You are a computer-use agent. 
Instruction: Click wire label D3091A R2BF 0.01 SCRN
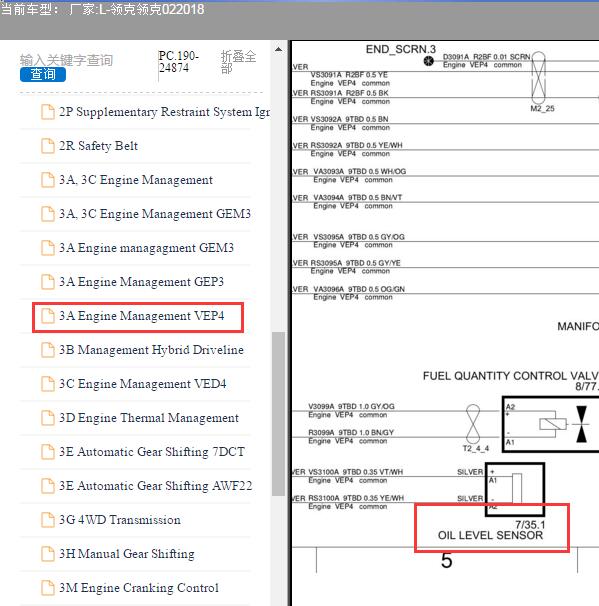487,57
